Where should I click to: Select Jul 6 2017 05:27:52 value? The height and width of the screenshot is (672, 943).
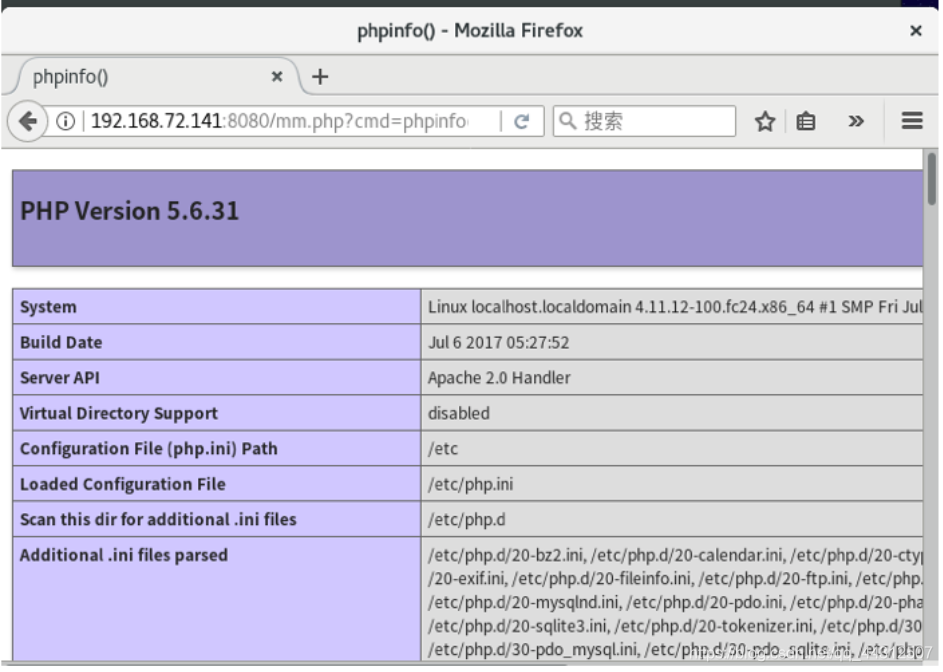498,342
